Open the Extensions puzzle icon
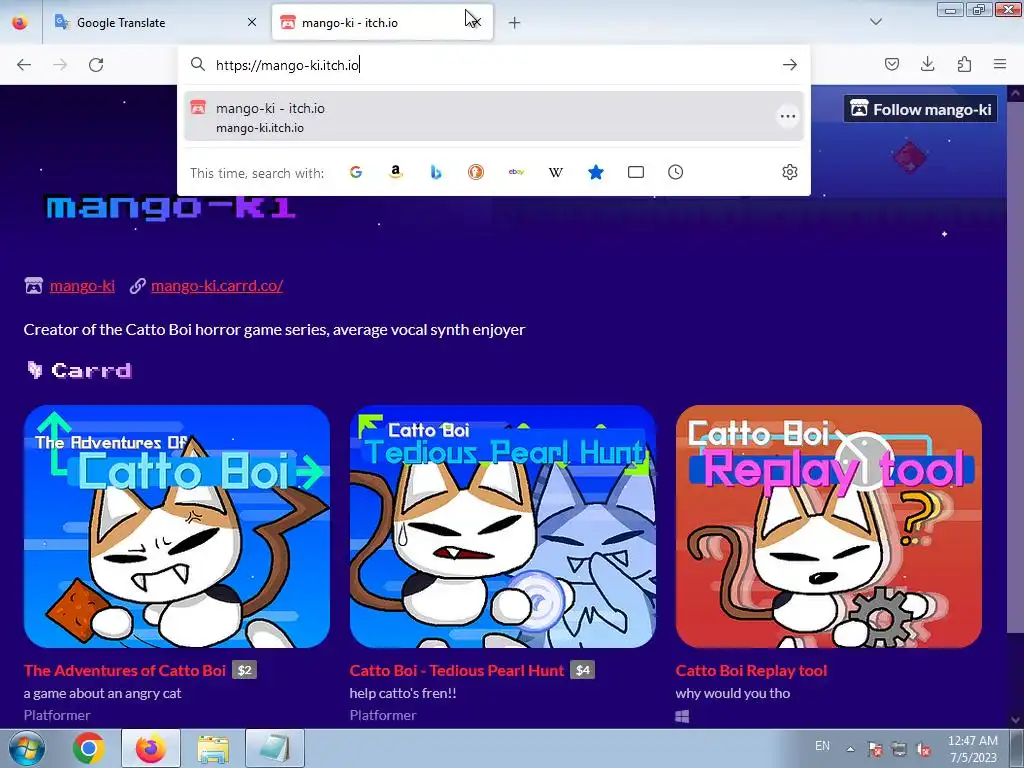Viewport: 1024px width, 768px height. click(964, 64)
